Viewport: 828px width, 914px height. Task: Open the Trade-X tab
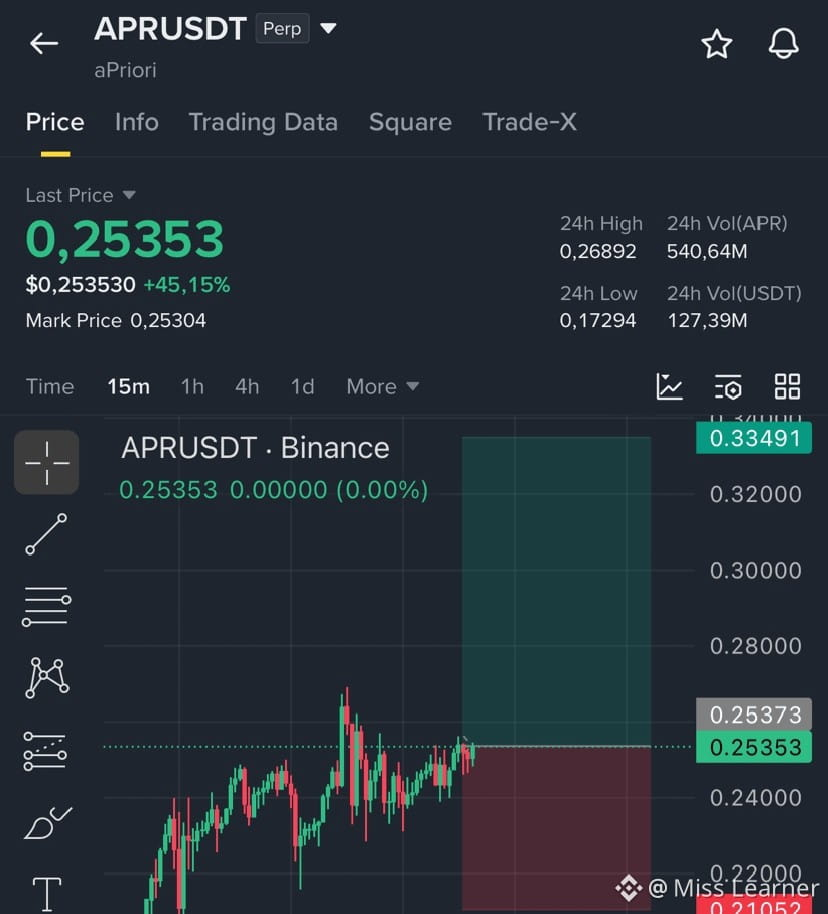pos(529,122)
